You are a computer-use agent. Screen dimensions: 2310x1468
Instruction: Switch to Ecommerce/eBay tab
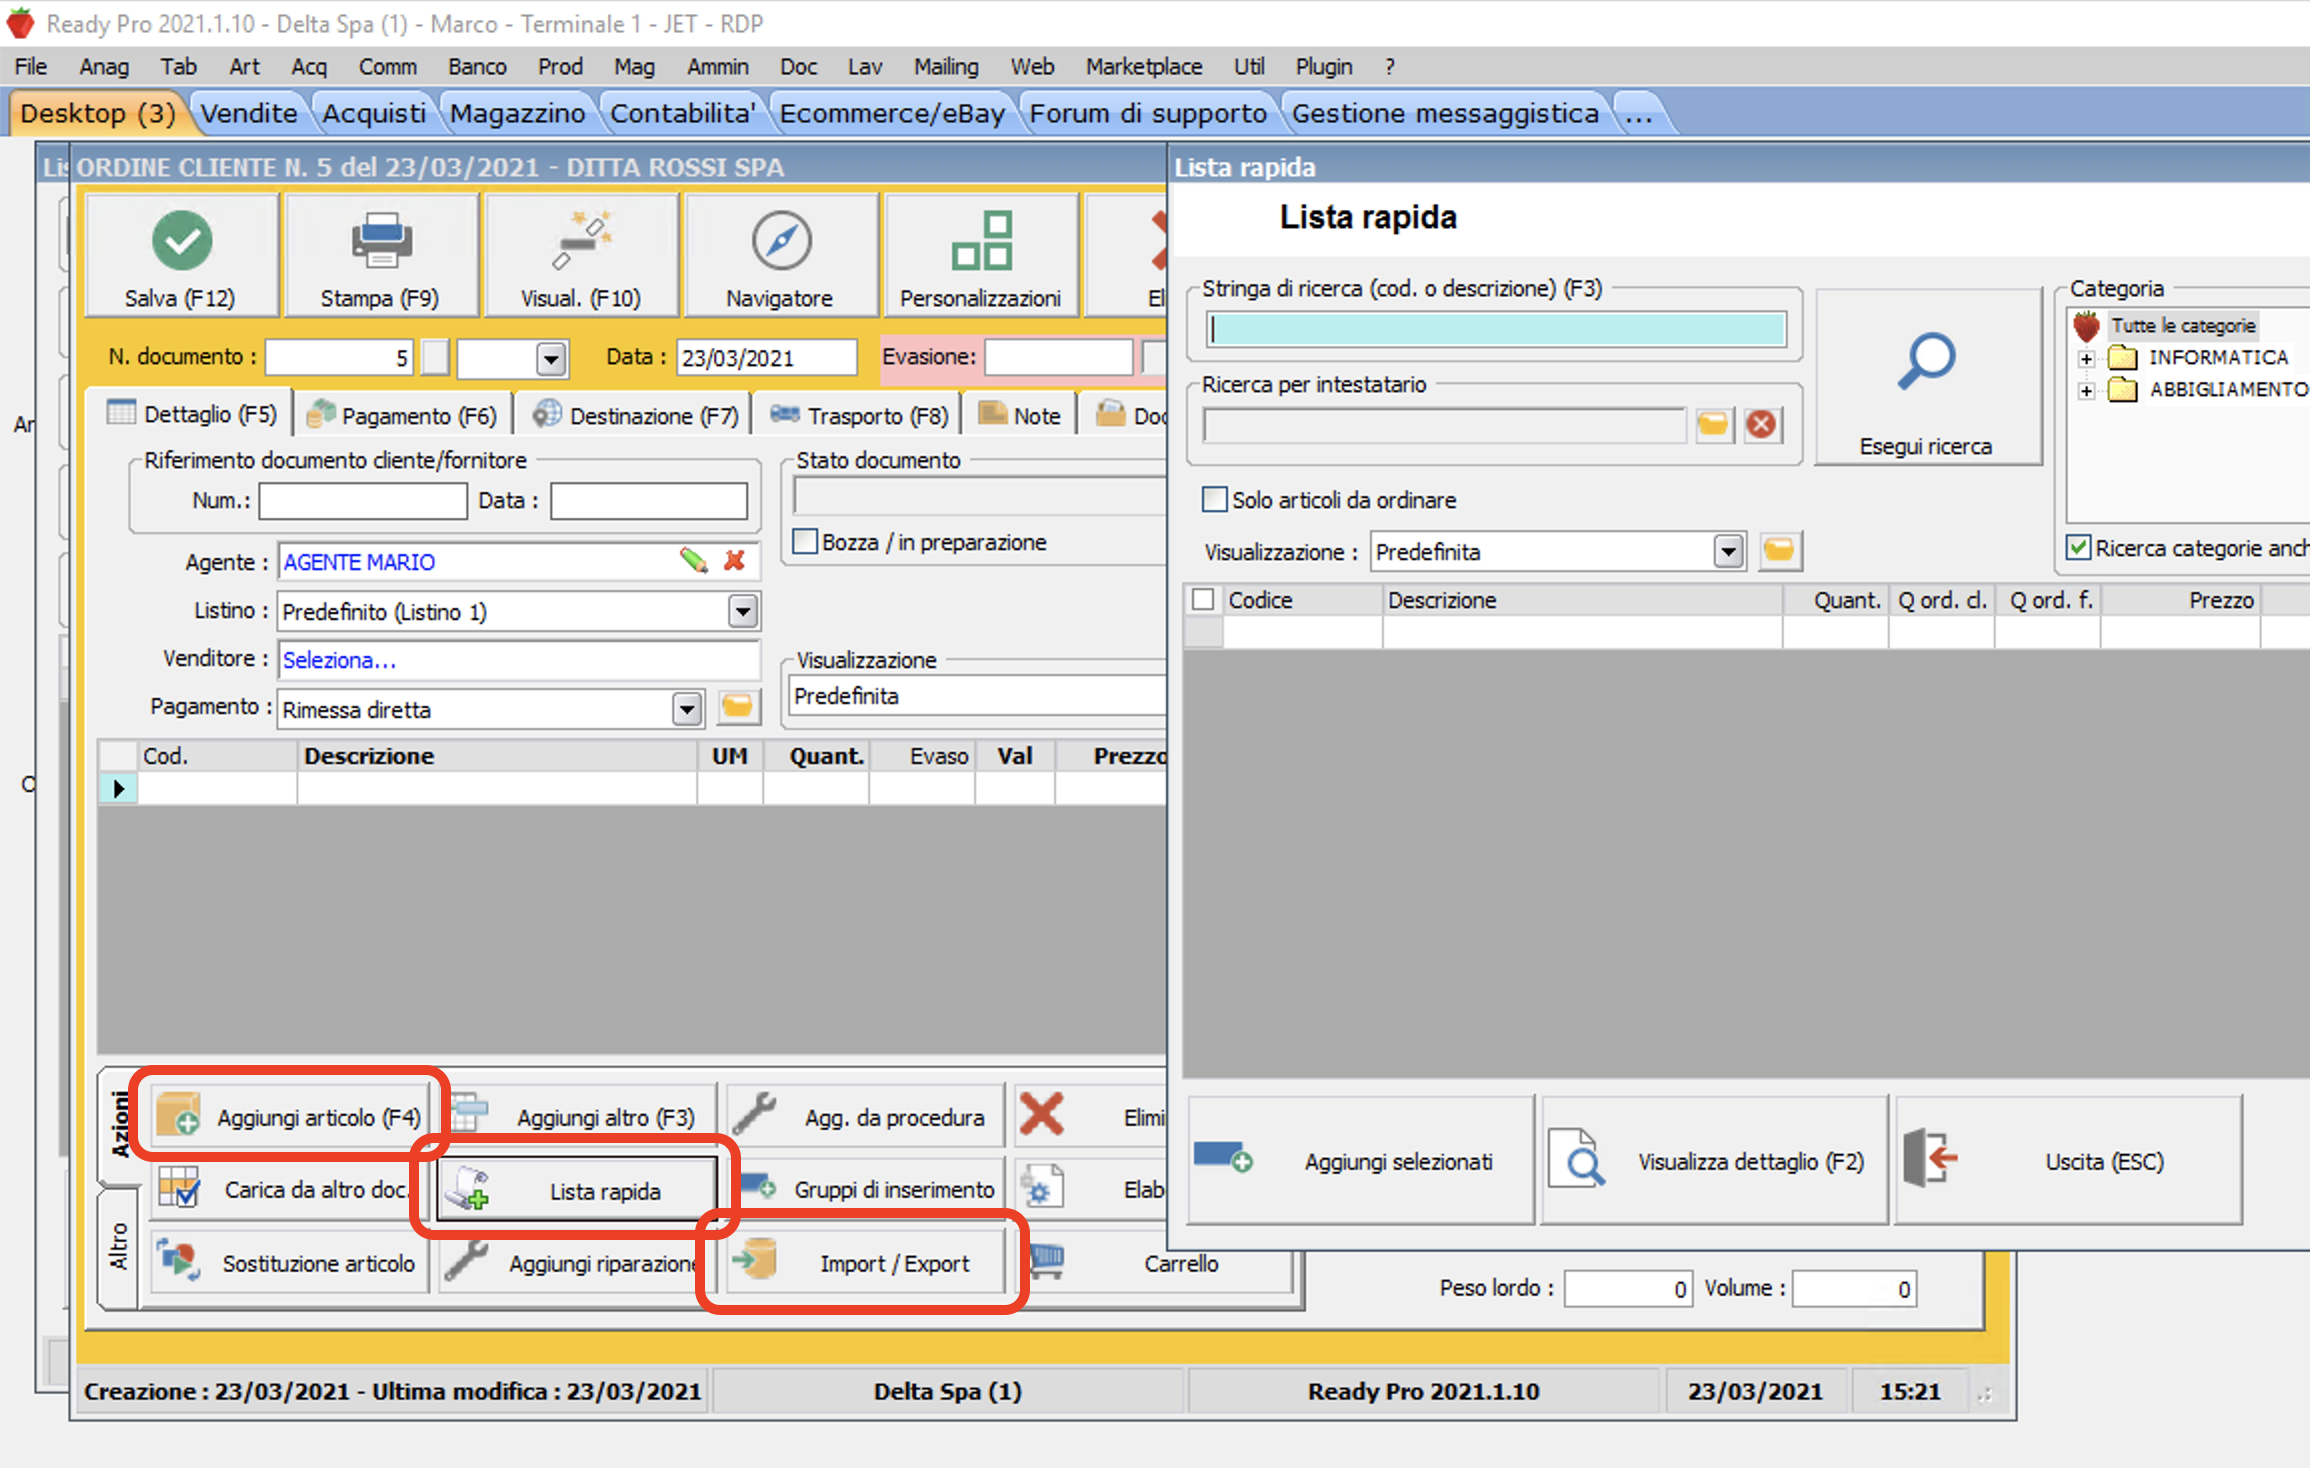pos(892,113)
